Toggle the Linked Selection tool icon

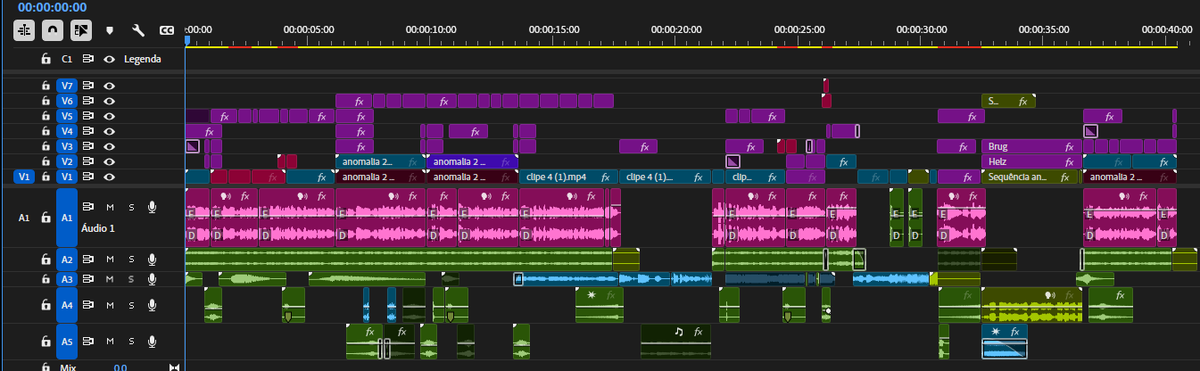[82, 30]
